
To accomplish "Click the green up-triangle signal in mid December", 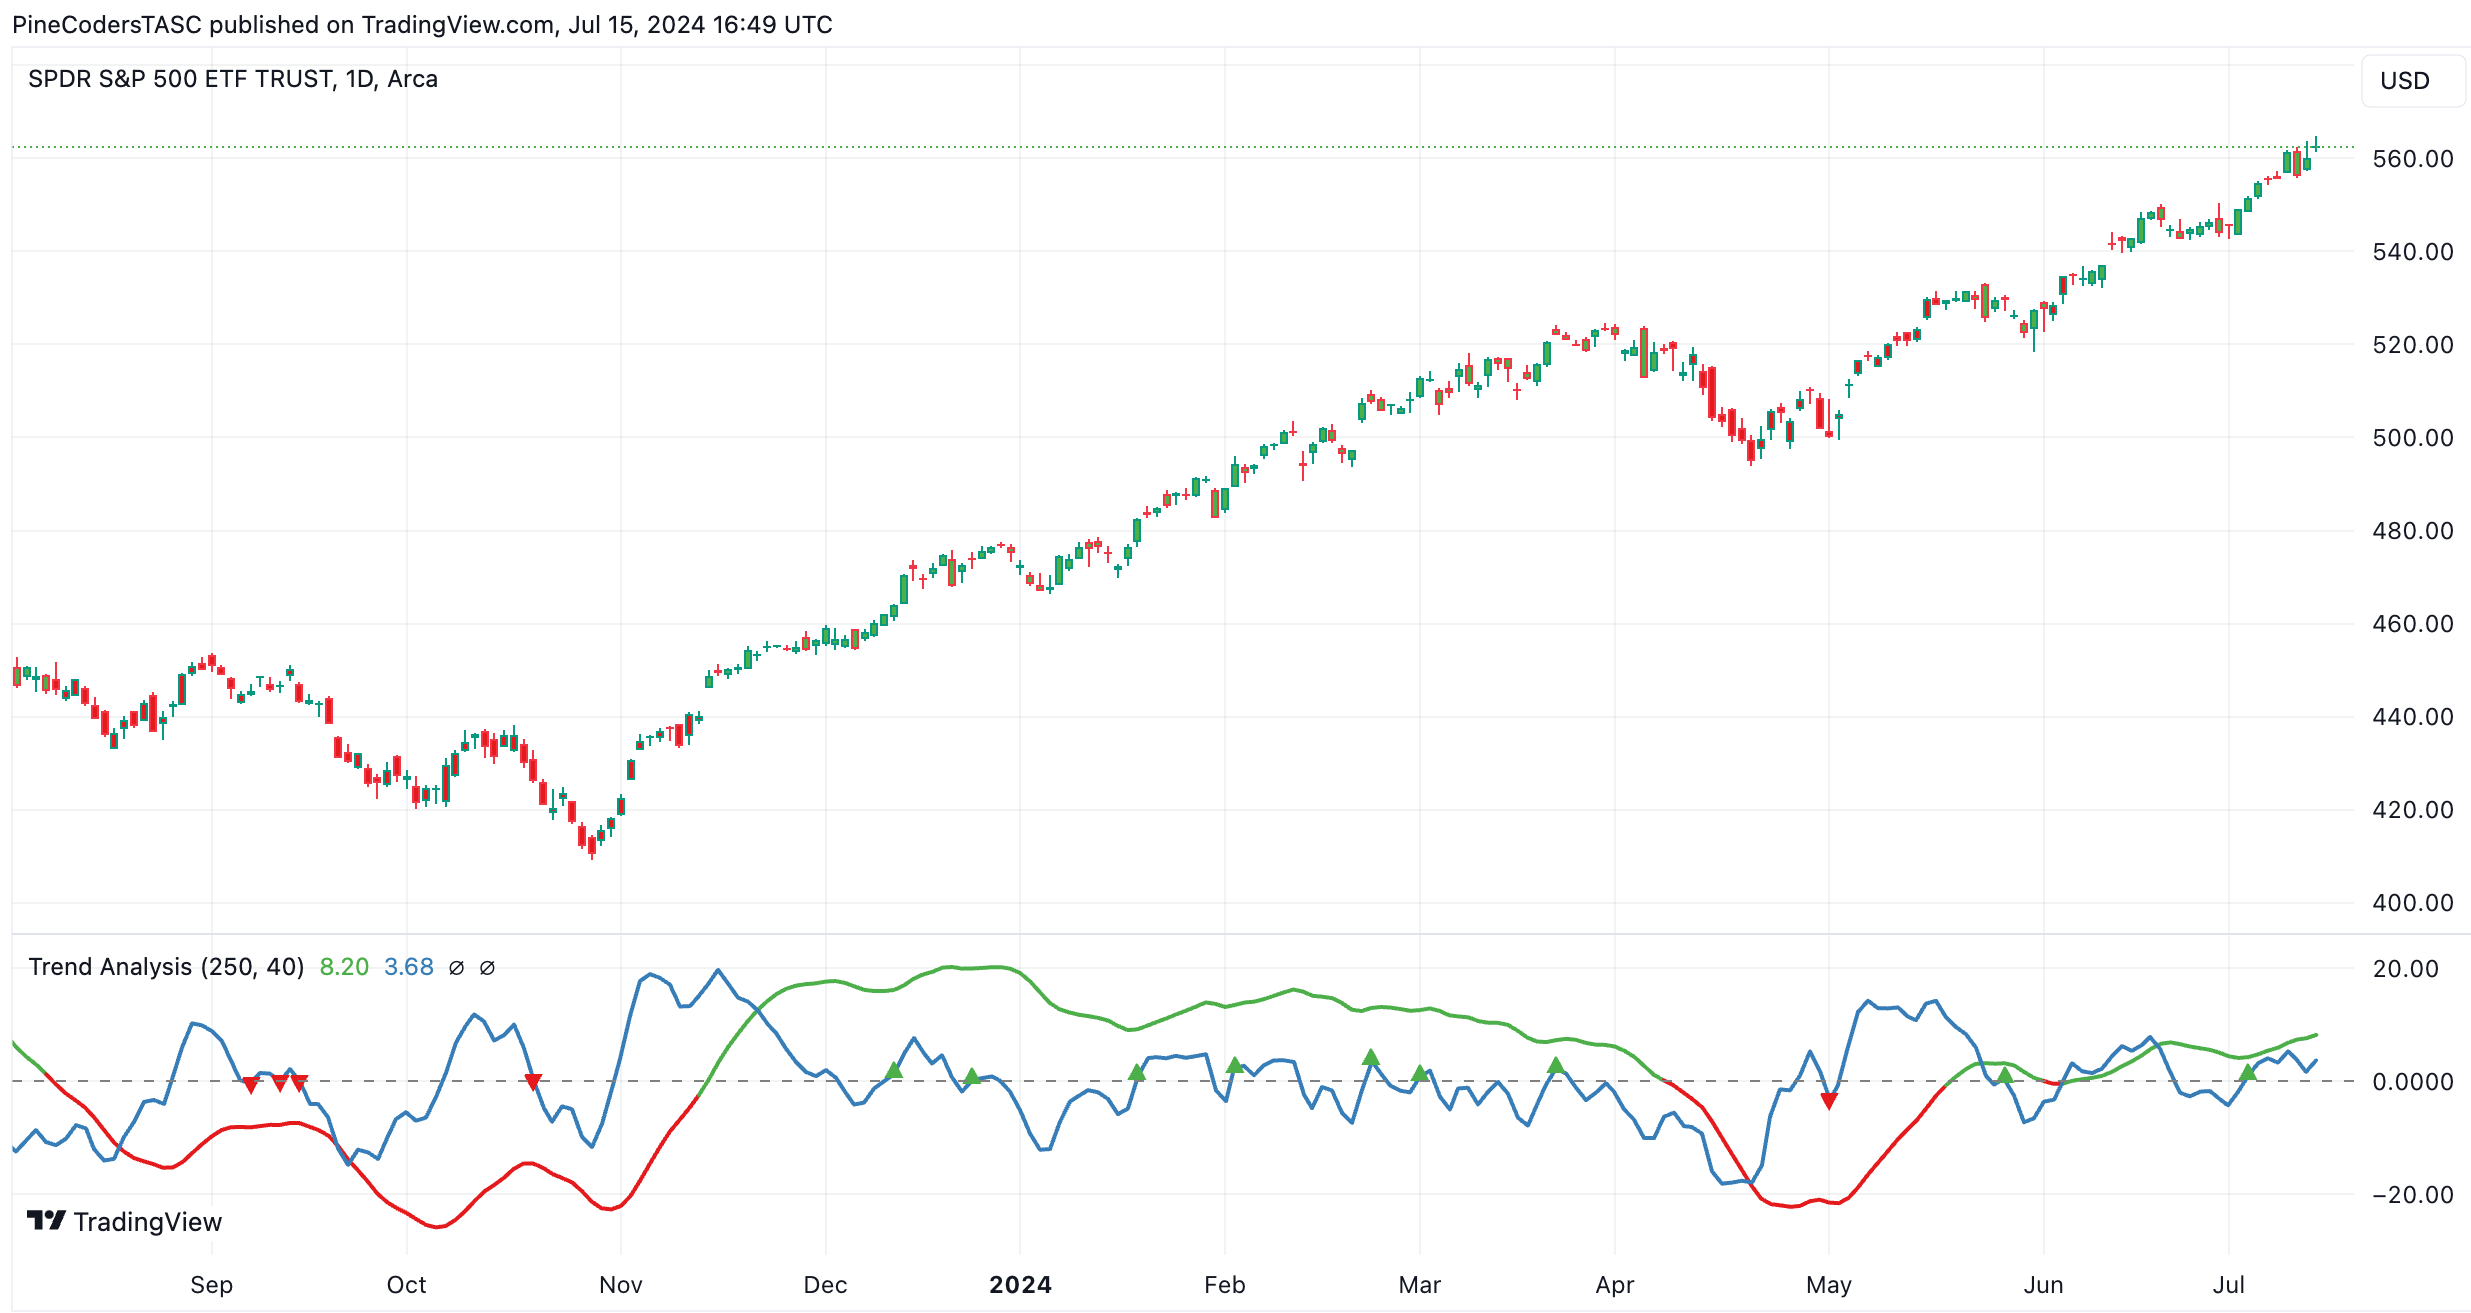I will tap(894, 1071).
